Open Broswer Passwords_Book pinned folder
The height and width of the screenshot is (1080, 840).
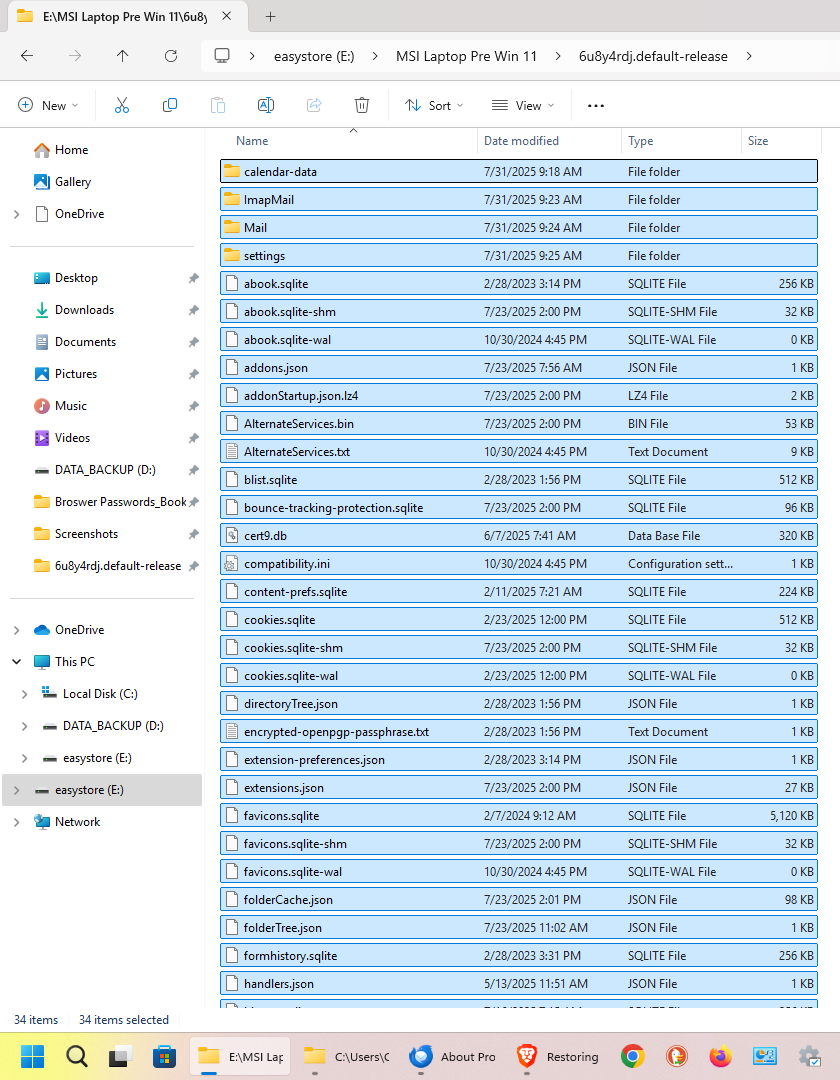click(x=120, y=502)
